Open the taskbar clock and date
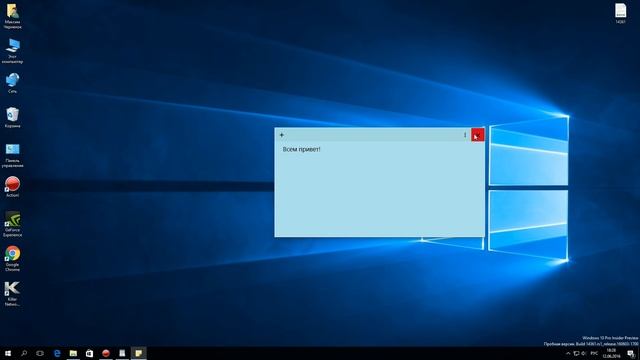 (611, 353)
